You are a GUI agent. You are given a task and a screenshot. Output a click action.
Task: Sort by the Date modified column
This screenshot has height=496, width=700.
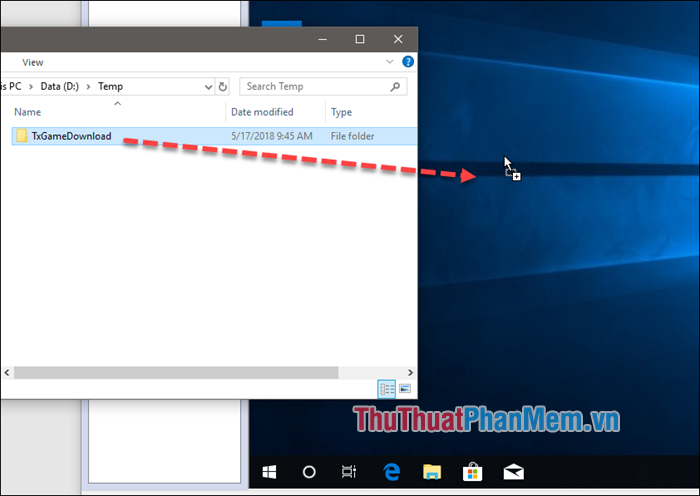point(262,112)
